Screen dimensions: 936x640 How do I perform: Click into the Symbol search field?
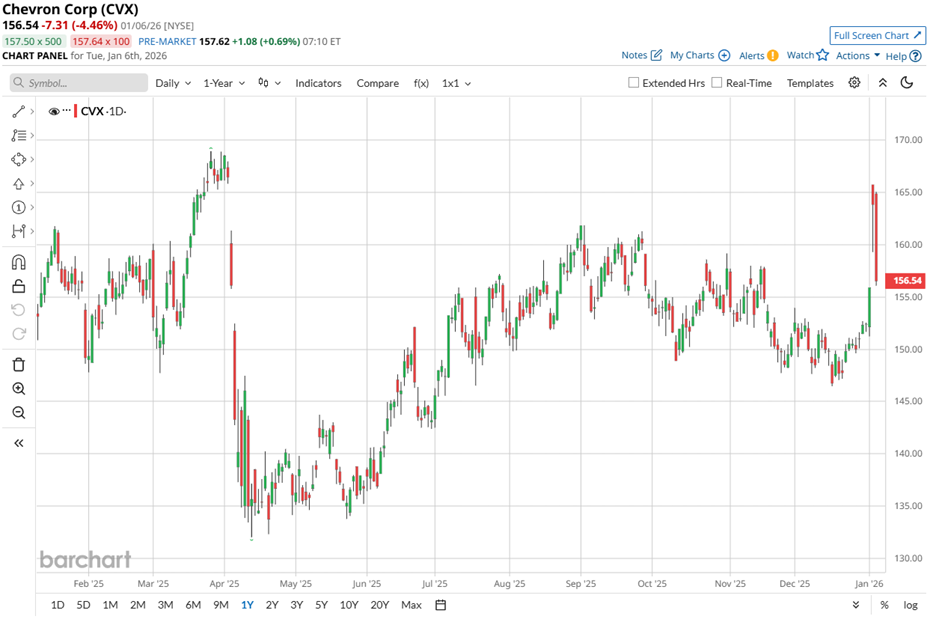(80, 83)
